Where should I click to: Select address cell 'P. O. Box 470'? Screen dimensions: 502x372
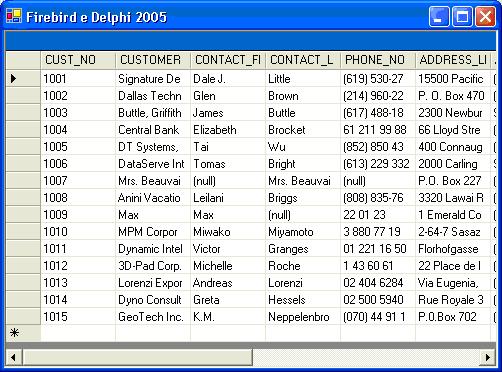pyautogui.click(x=453, y=96)
